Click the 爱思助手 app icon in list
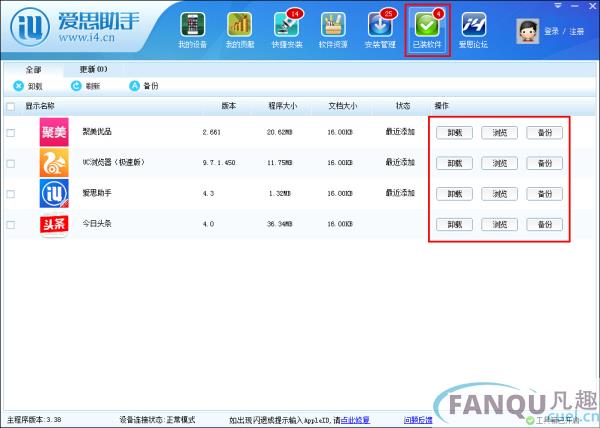 click(x=54, y=193)
